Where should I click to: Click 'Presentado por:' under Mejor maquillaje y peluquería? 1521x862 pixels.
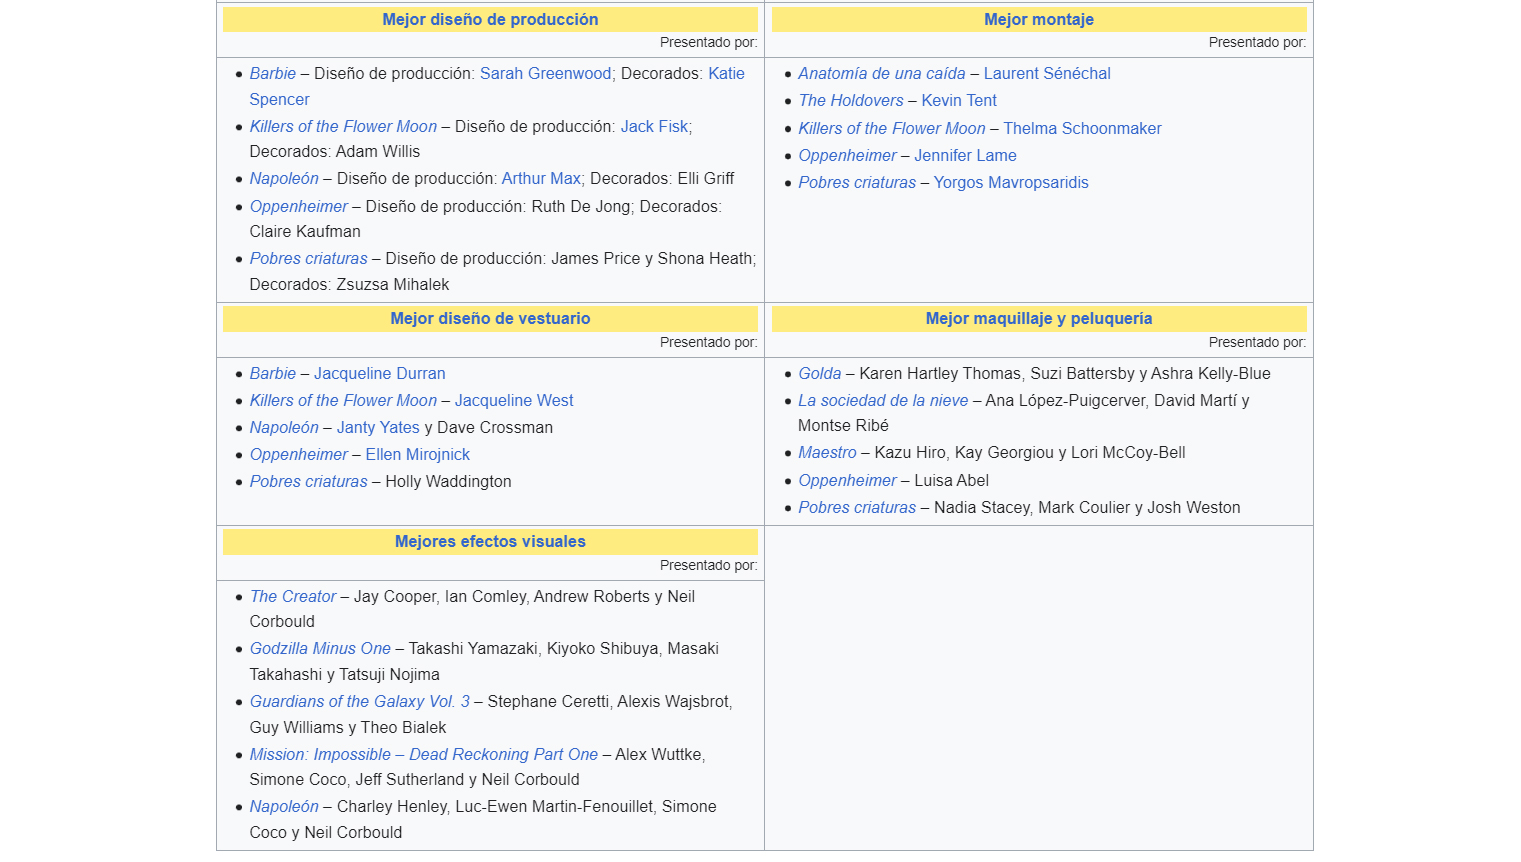click(1257, 342)
